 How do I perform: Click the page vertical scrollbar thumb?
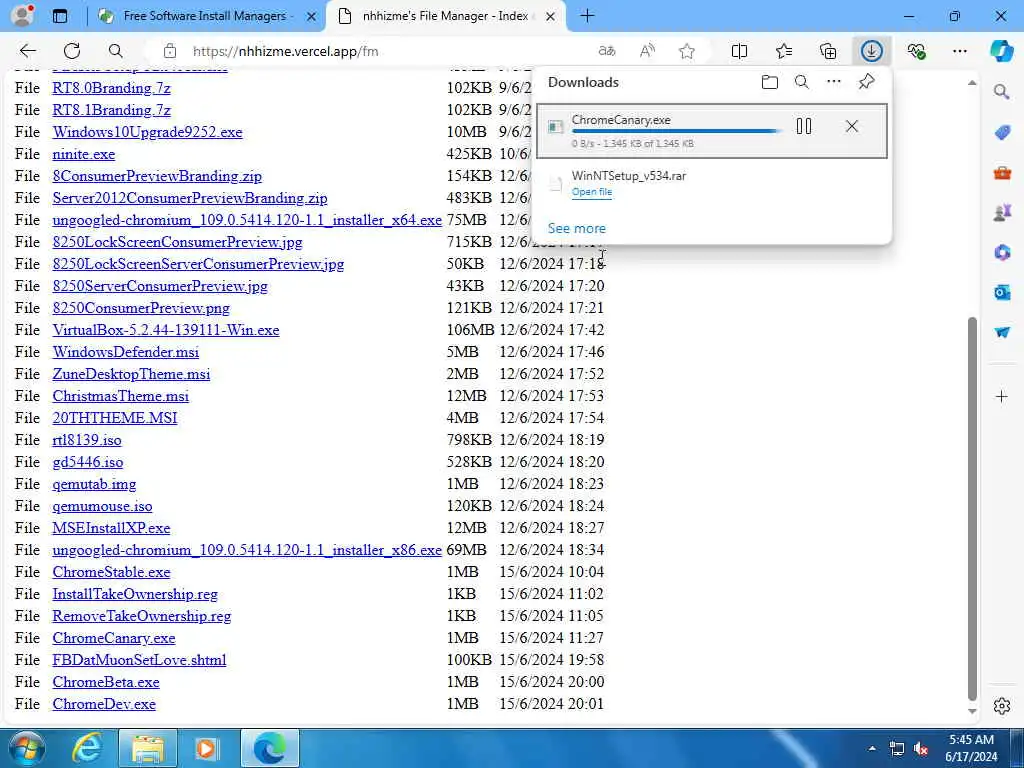point(972,509)
